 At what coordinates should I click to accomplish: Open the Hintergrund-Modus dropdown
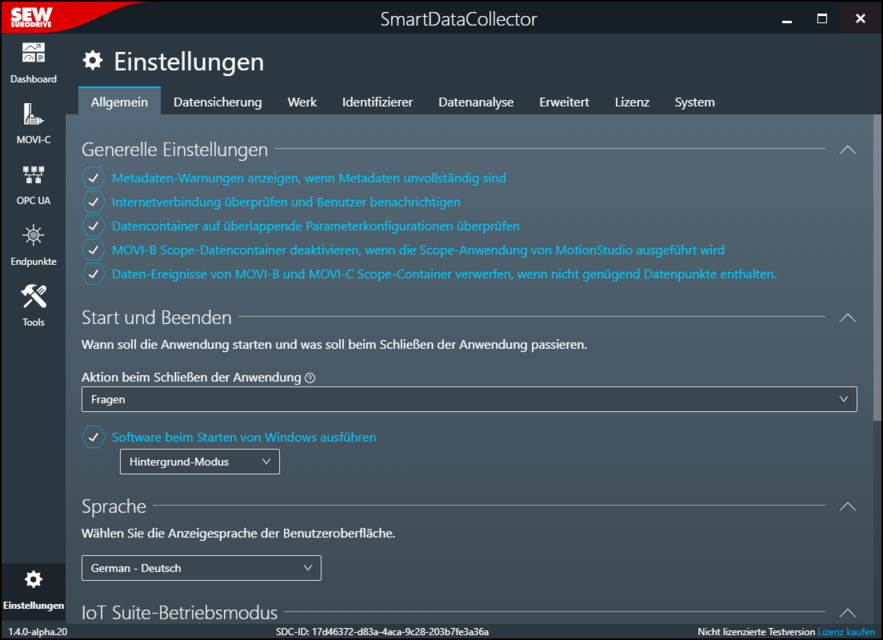pos(199,462)
